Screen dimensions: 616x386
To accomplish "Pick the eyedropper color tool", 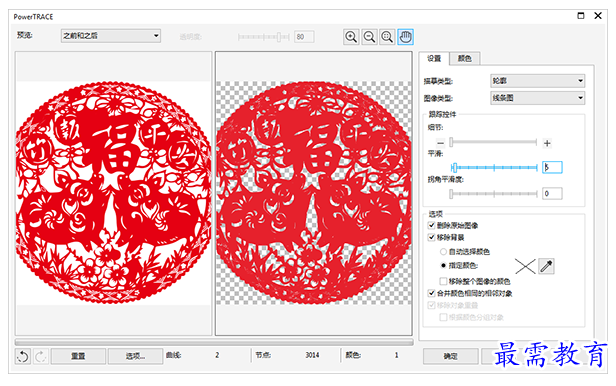I will click(x=546, y=266).
